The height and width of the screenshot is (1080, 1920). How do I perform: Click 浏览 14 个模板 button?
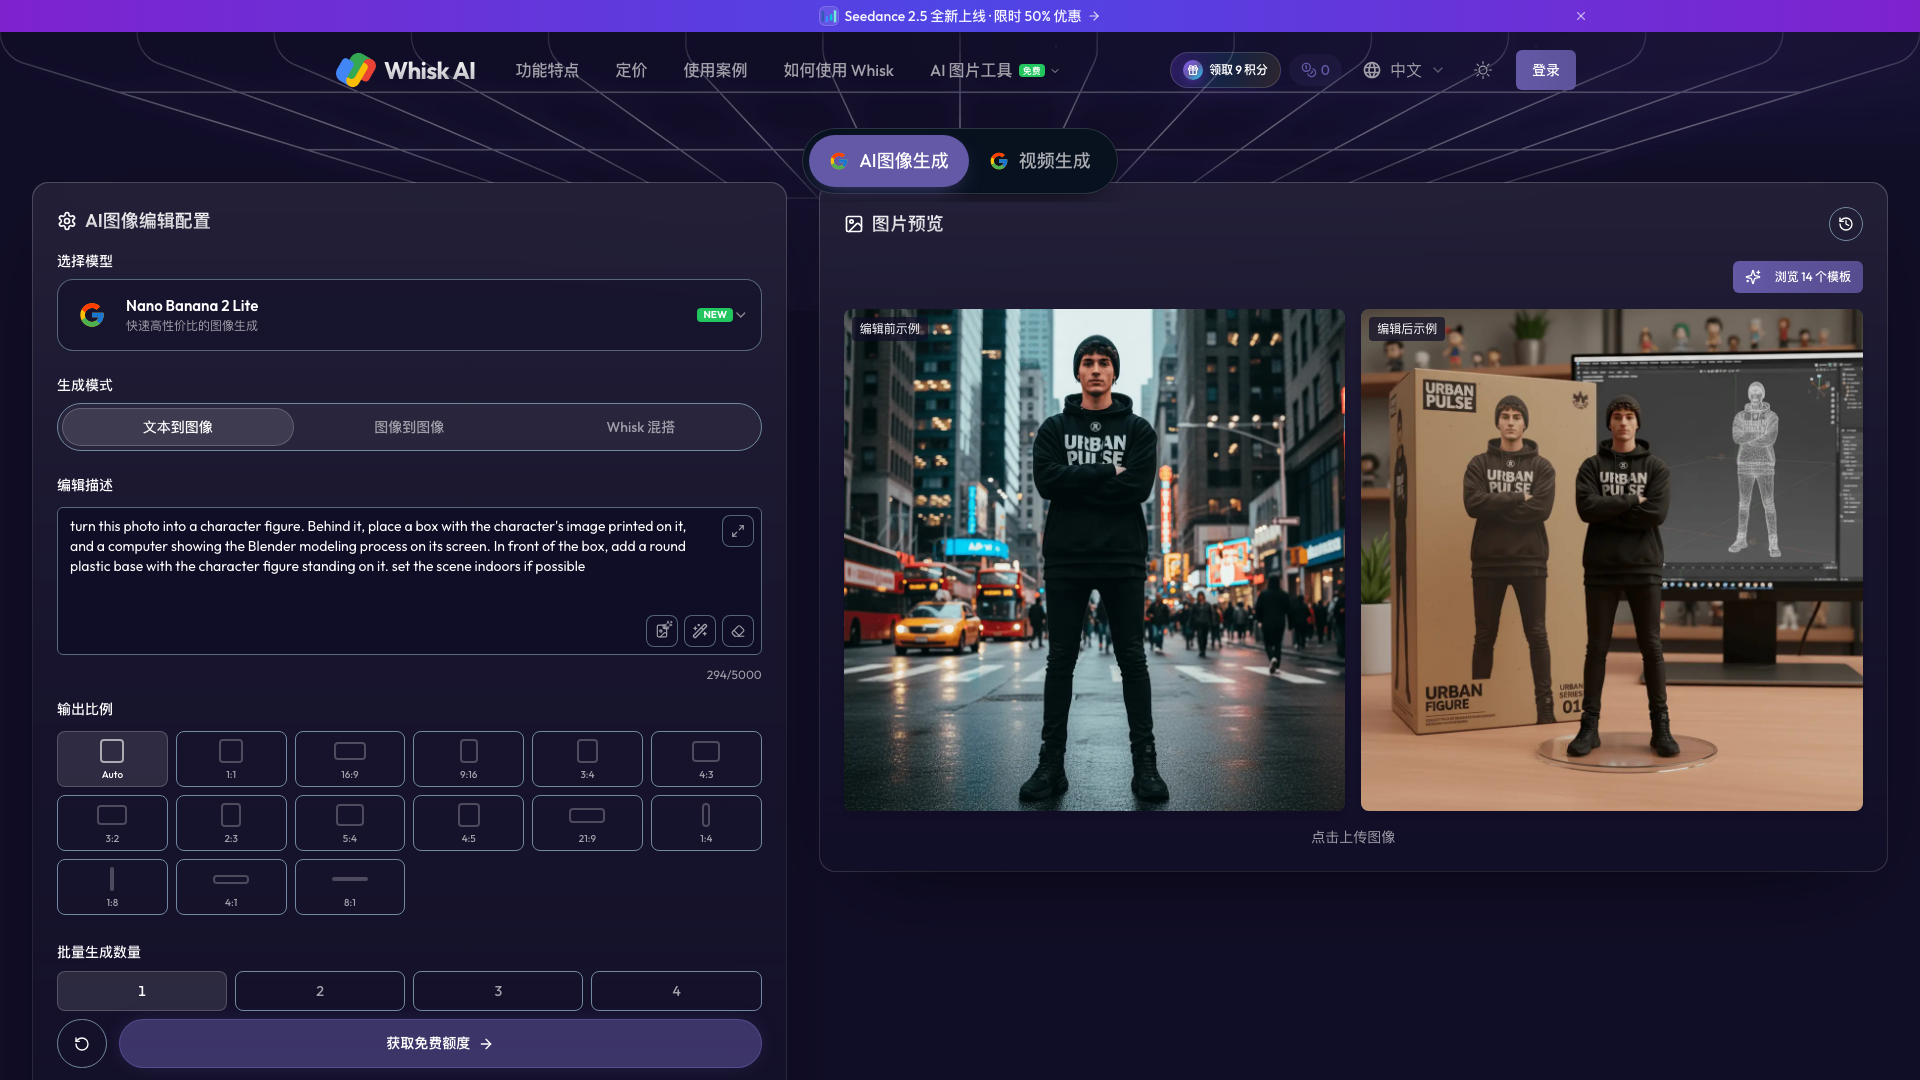click(1798, 277)
